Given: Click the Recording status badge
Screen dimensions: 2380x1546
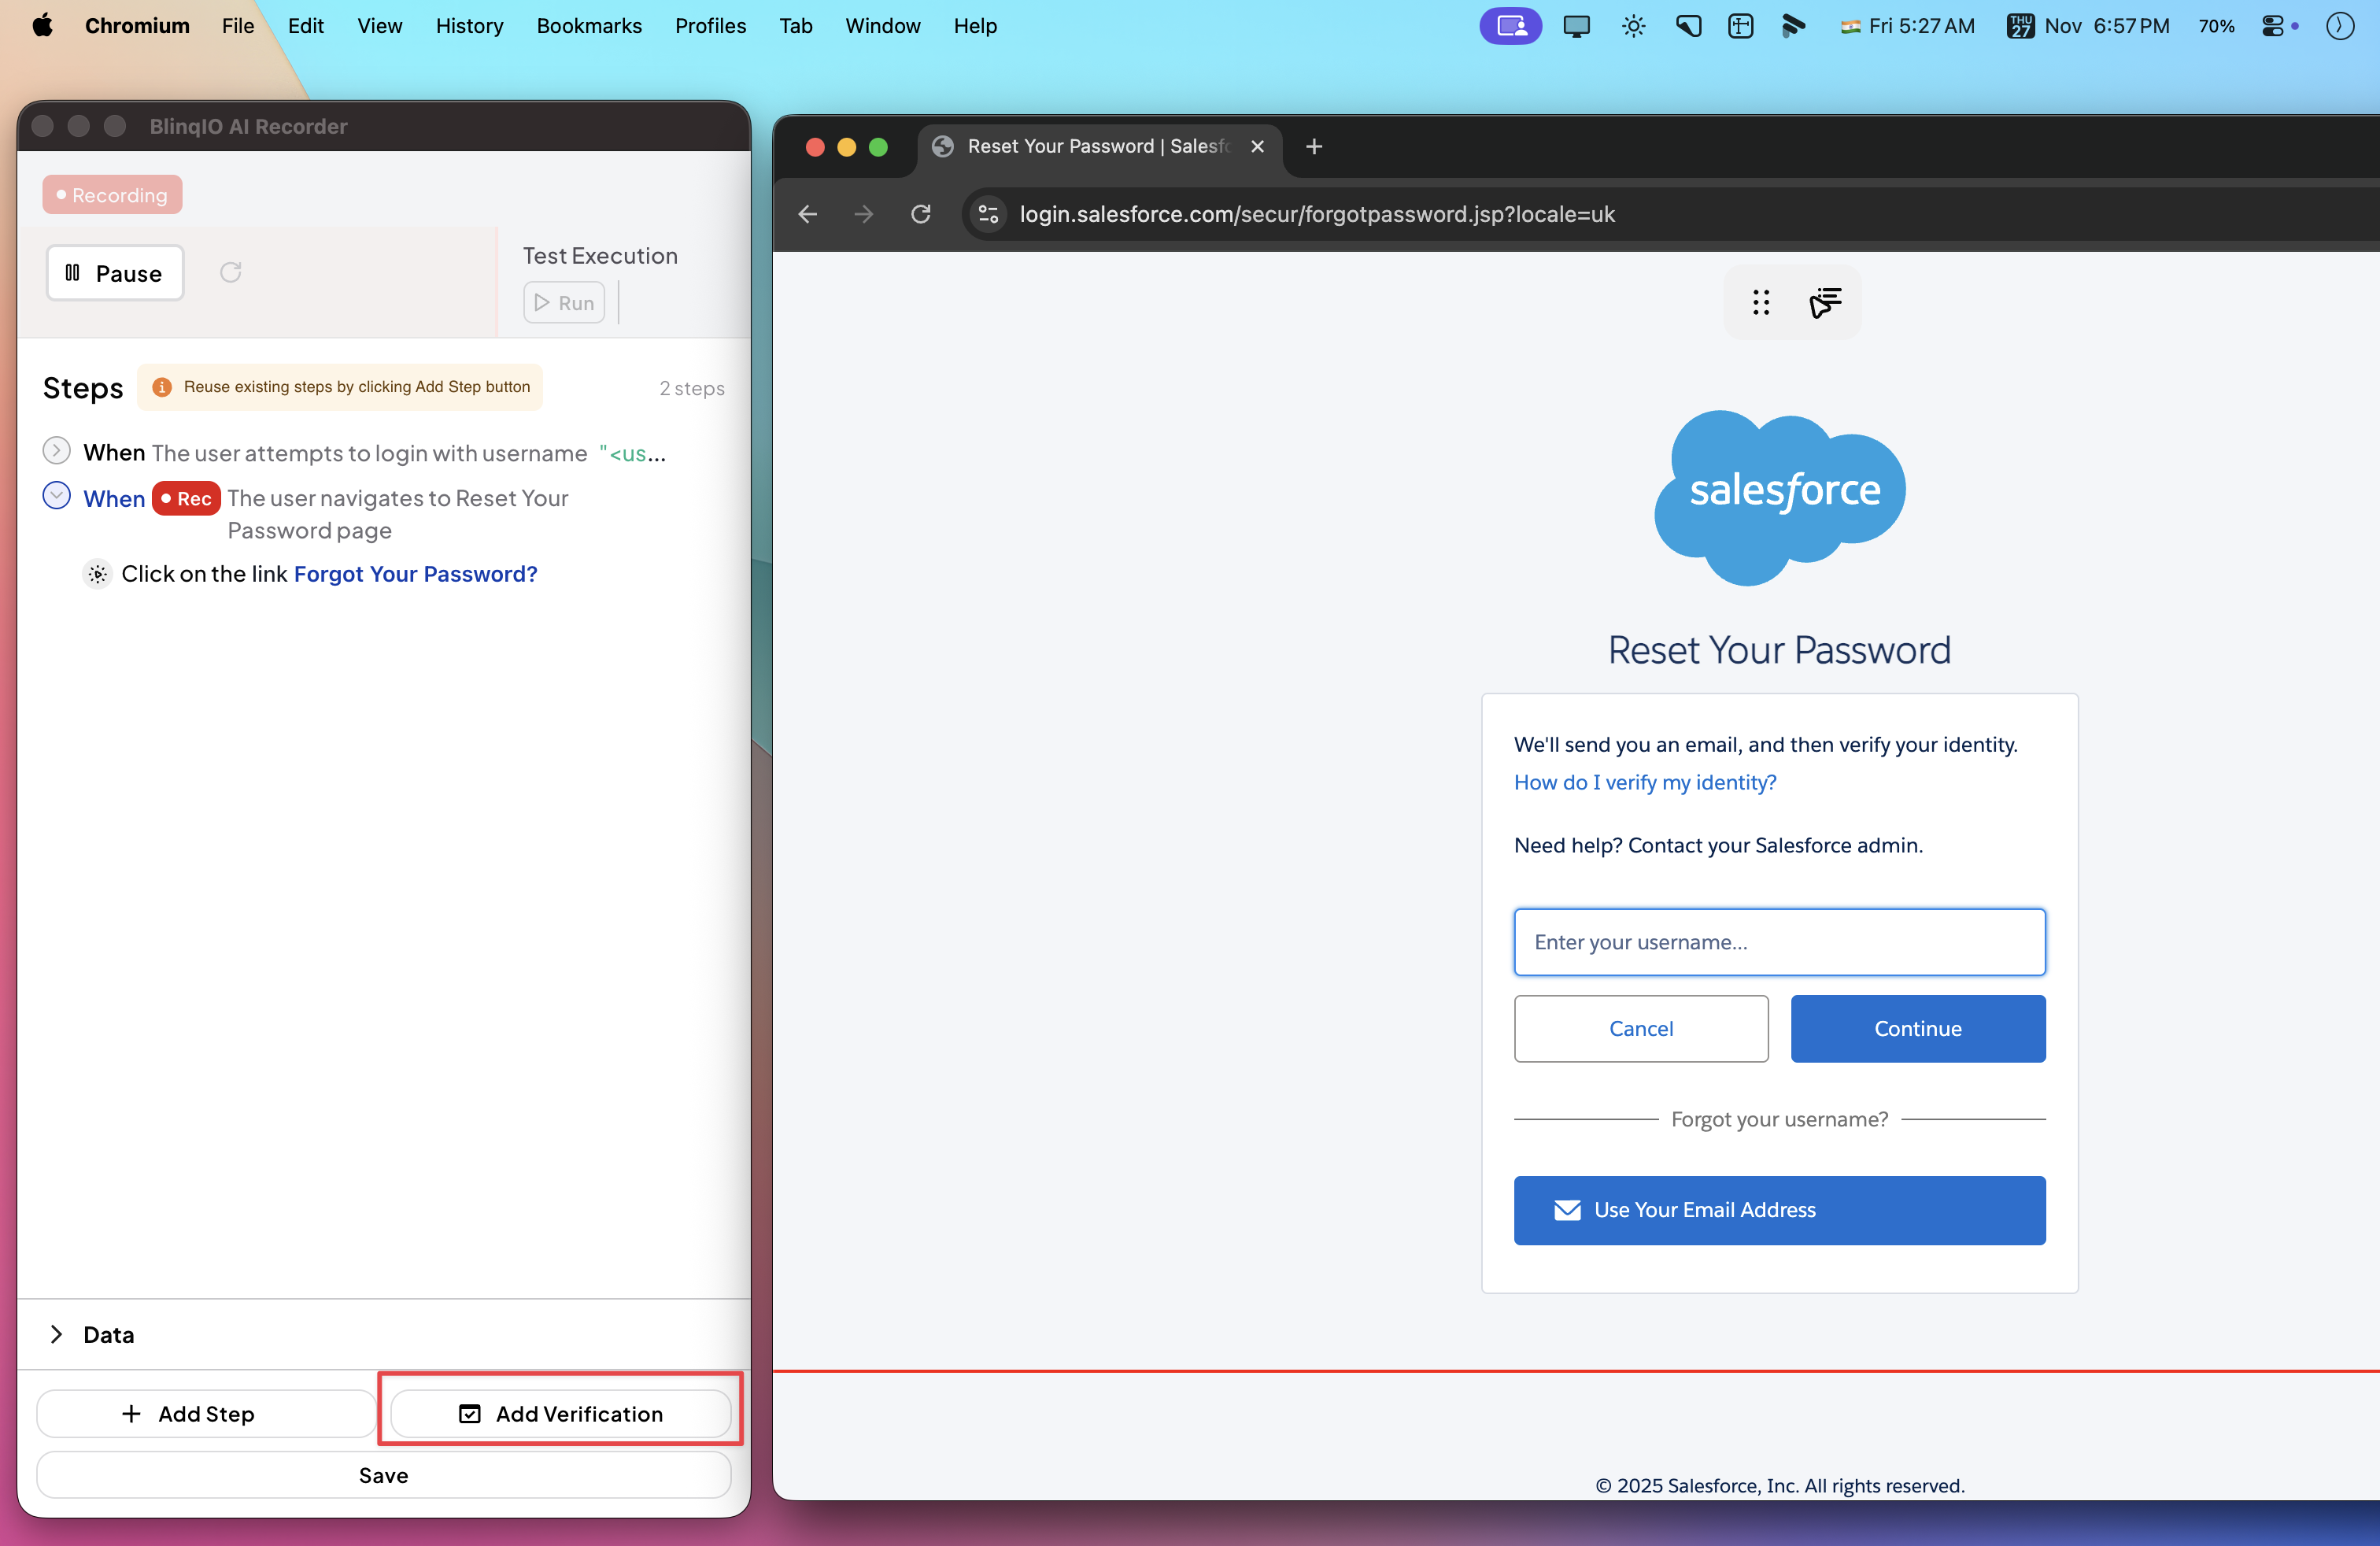Looking at the screenshot, I should click(112, 195).
